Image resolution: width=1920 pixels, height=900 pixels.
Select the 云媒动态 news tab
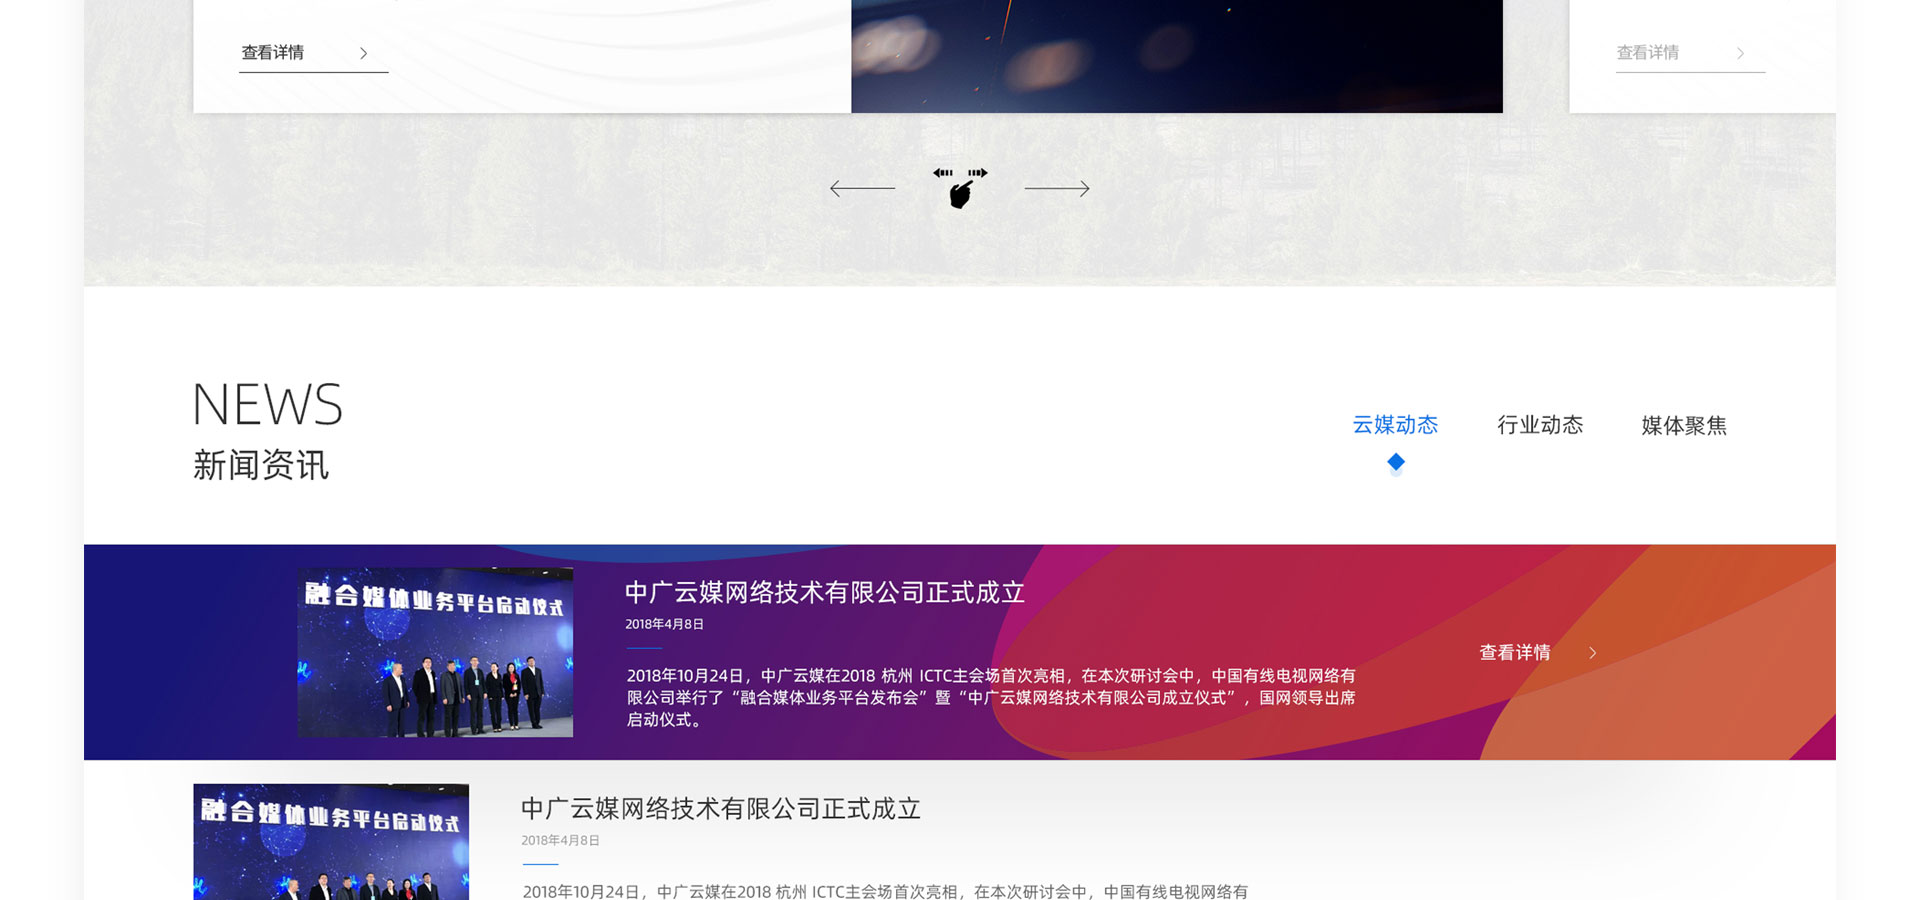(x=1395, y=425)
